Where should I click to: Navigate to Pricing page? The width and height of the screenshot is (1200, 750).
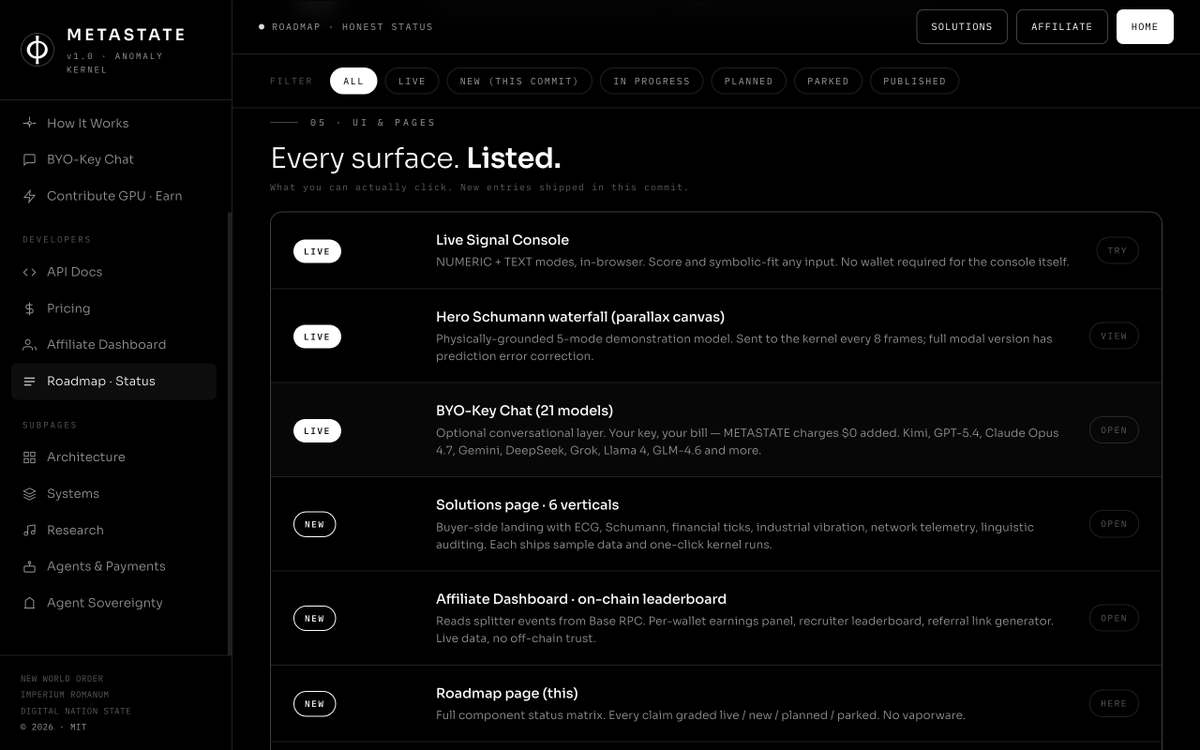pos(114,308)
